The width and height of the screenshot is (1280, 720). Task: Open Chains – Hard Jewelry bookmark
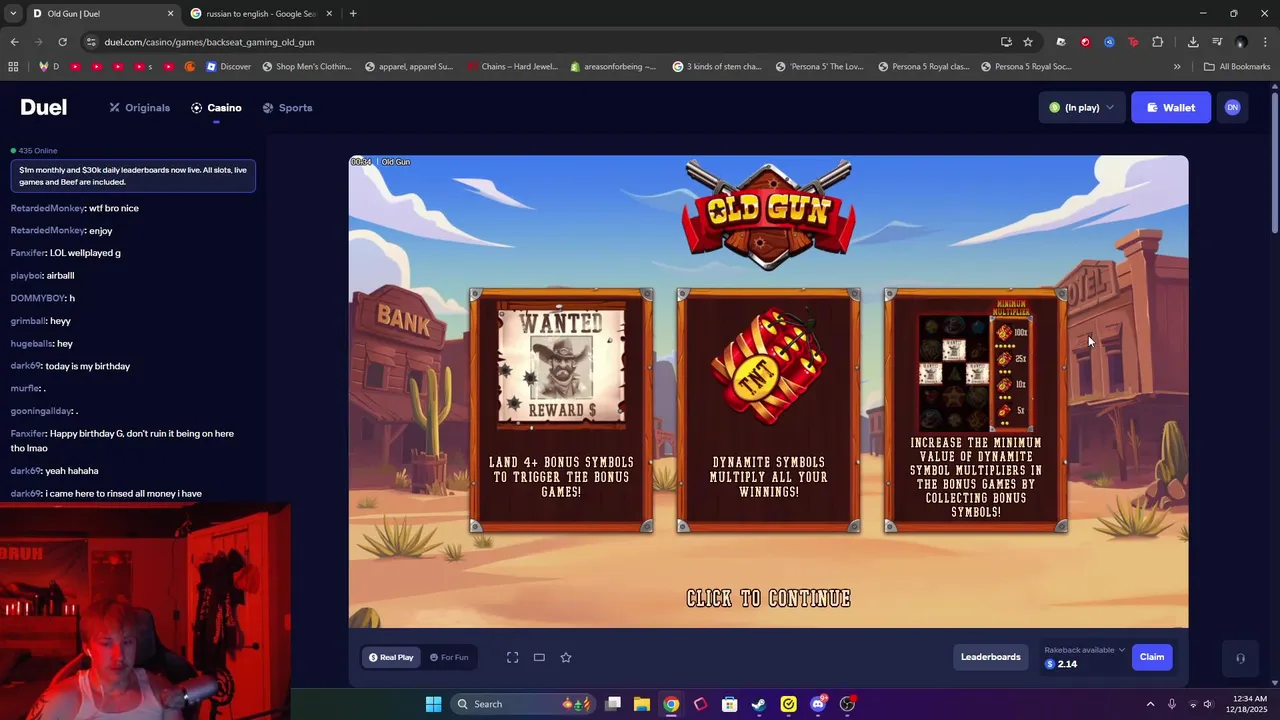coord(513,67)
